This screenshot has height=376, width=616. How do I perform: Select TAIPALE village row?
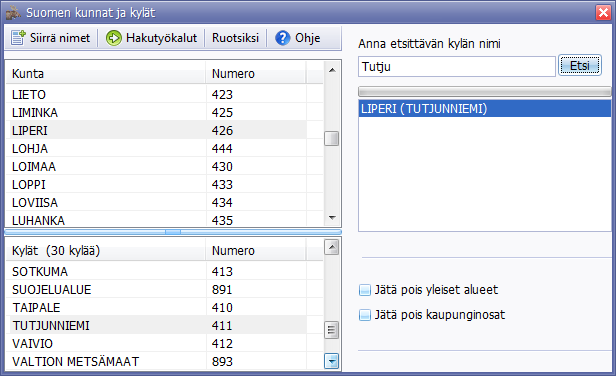pyautogui.click(x=156, y=308)
